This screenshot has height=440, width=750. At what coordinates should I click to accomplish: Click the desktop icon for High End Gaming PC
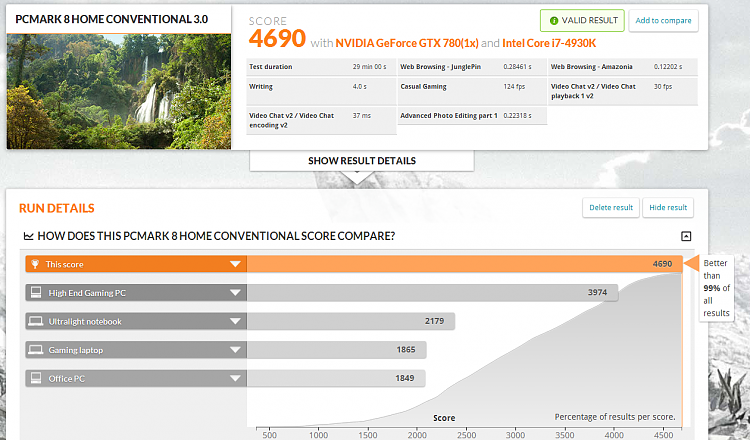[x=36, y=292]
